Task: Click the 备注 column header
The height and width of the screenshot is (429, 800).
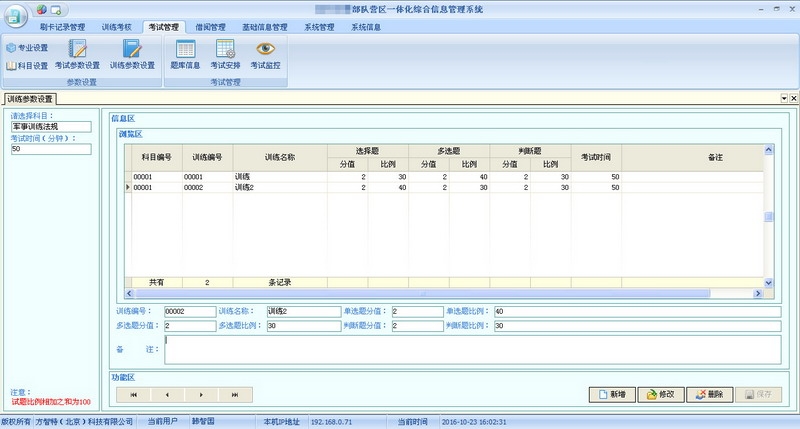Action: click(715, 158)
